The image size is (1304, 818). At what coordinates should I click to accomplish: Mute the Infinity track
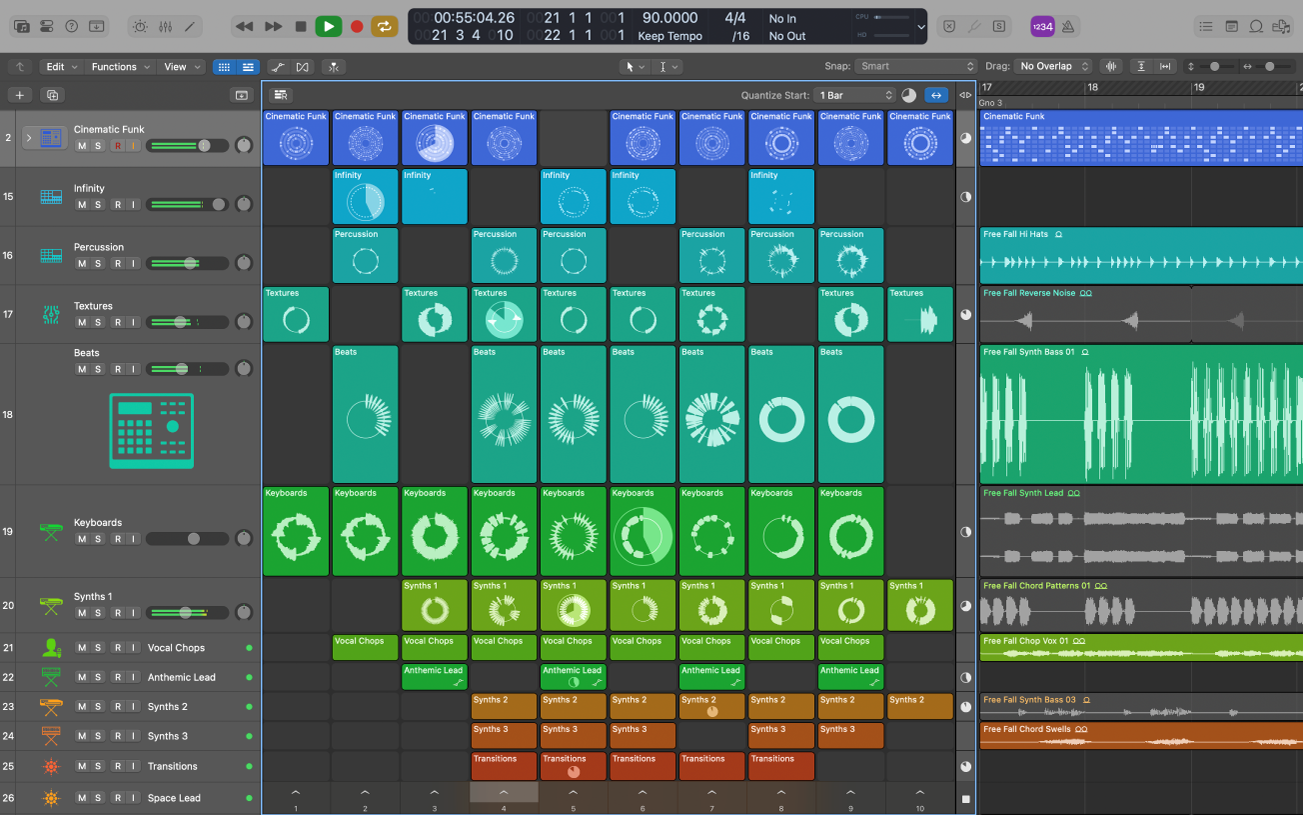pos(82,205)
